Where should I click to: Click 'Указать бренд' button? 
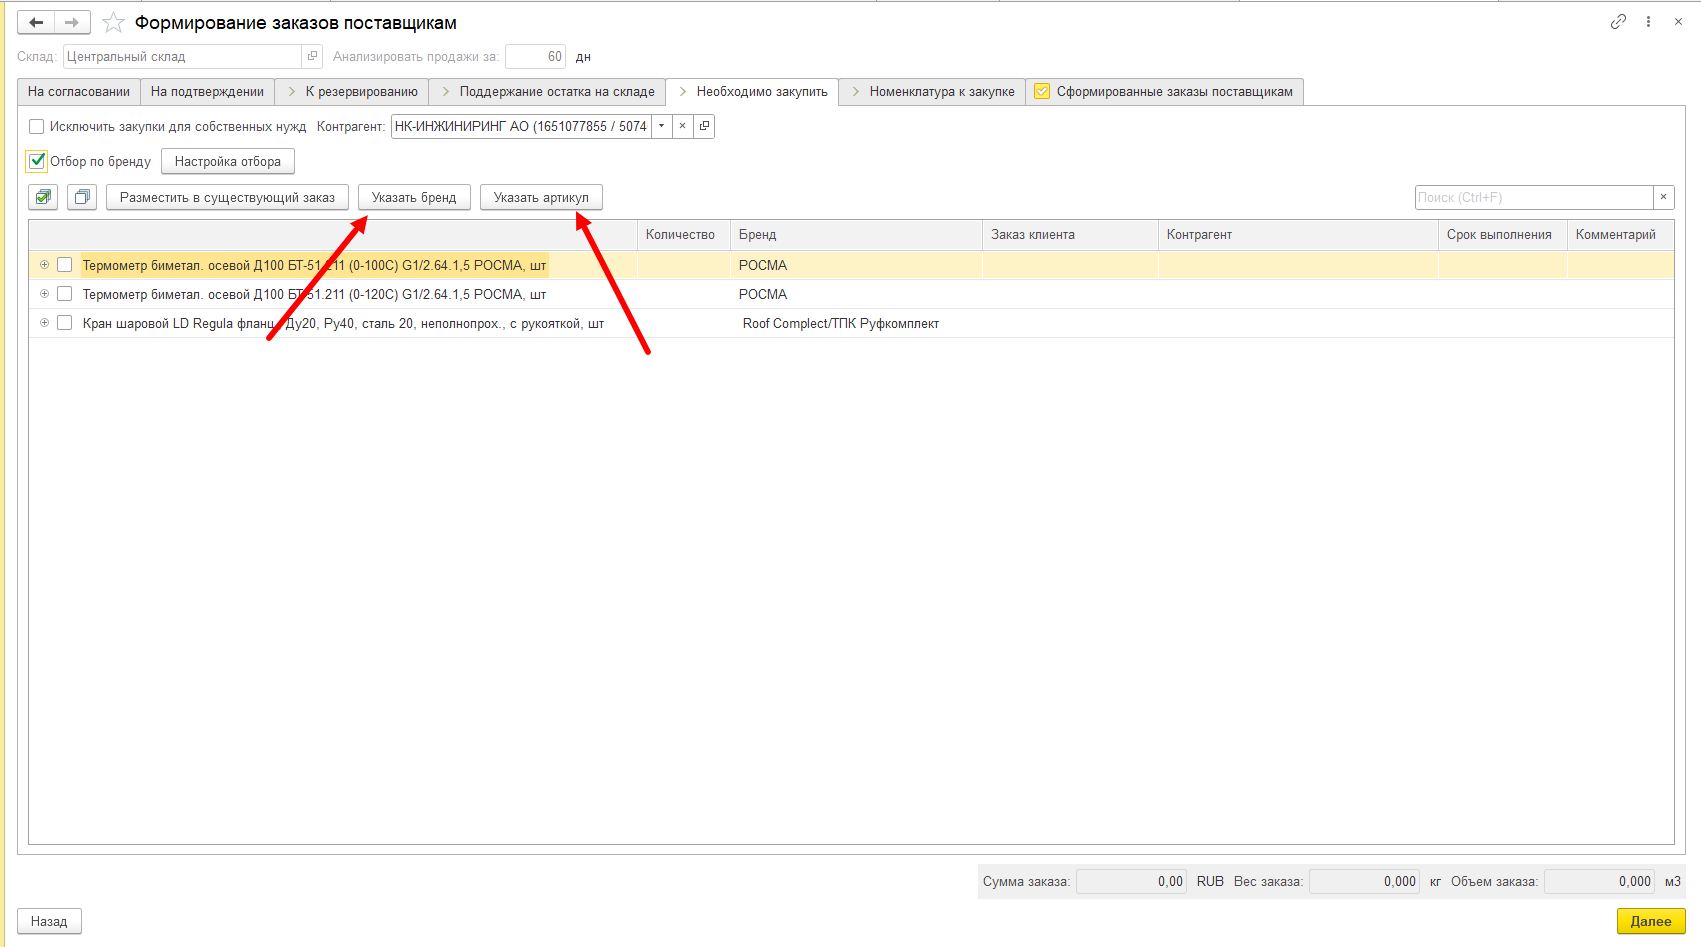(414, 197)
